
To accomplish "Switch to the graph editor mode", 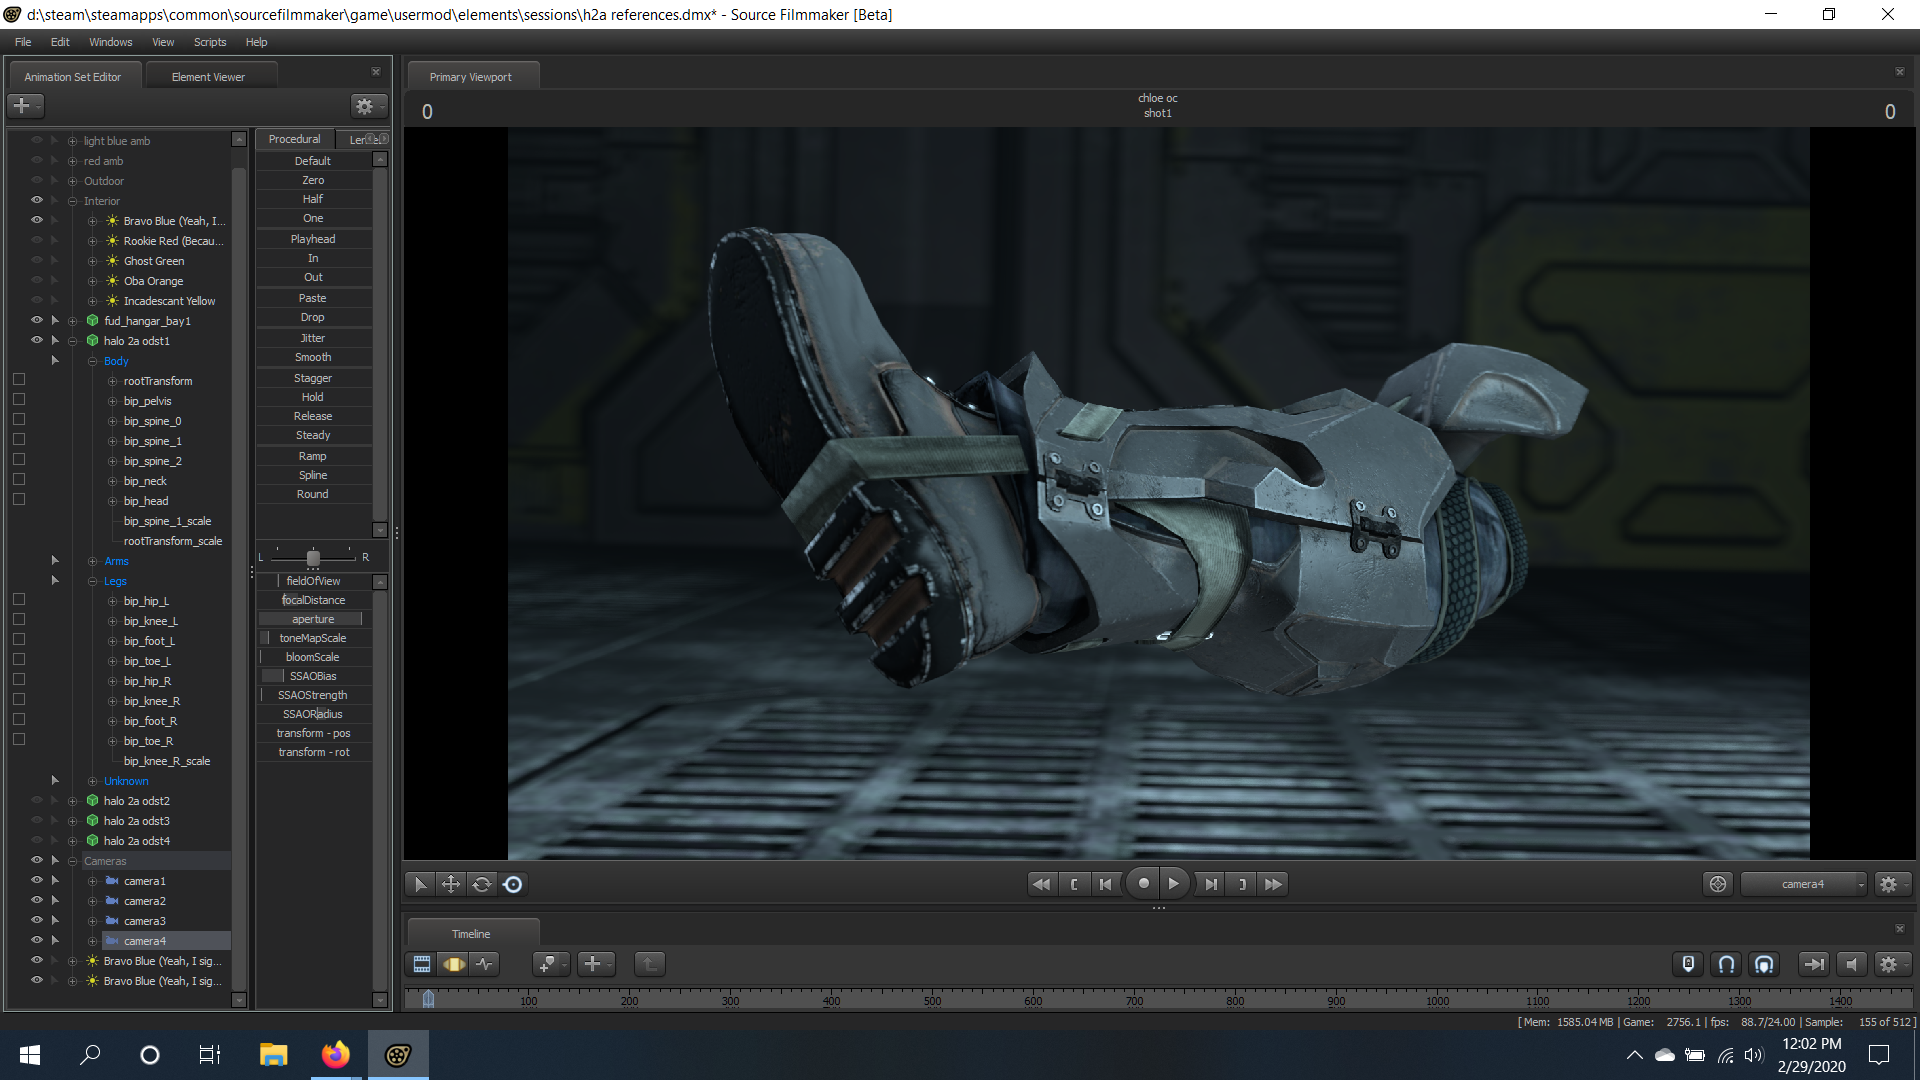I will 485,964.
